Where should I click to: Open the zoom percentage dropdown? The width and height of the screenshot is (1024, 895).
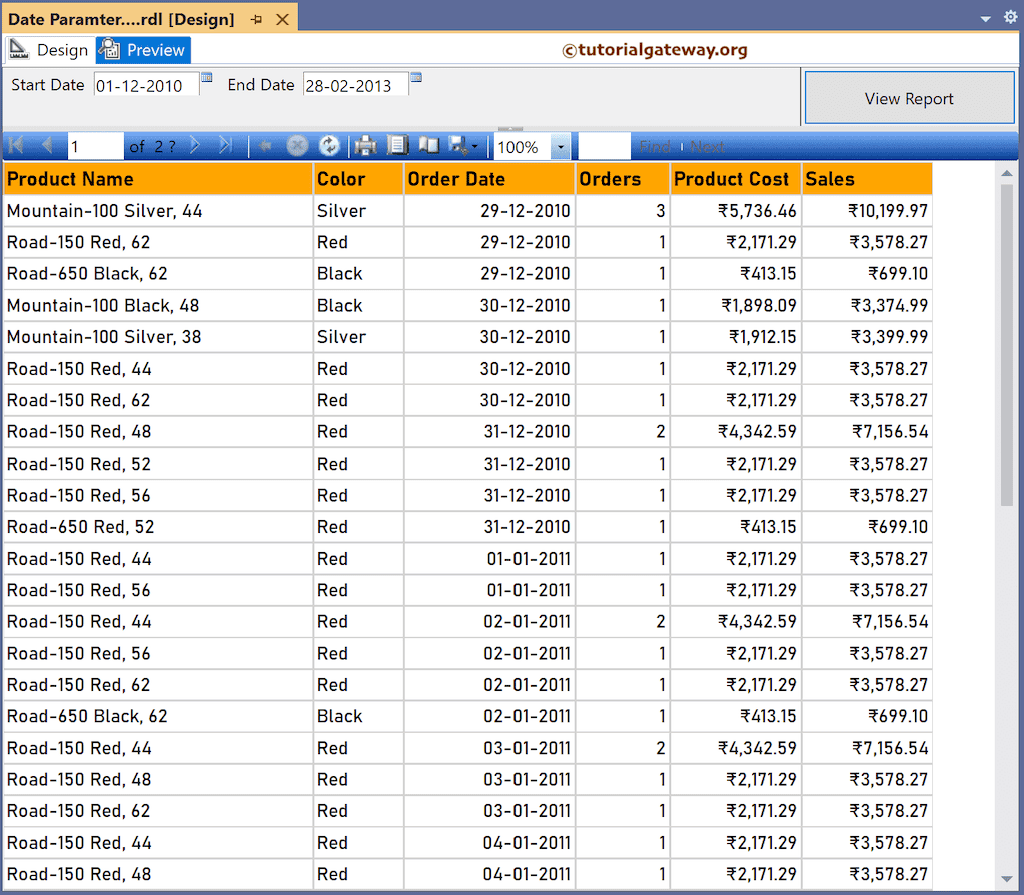[x=560, y=146]
